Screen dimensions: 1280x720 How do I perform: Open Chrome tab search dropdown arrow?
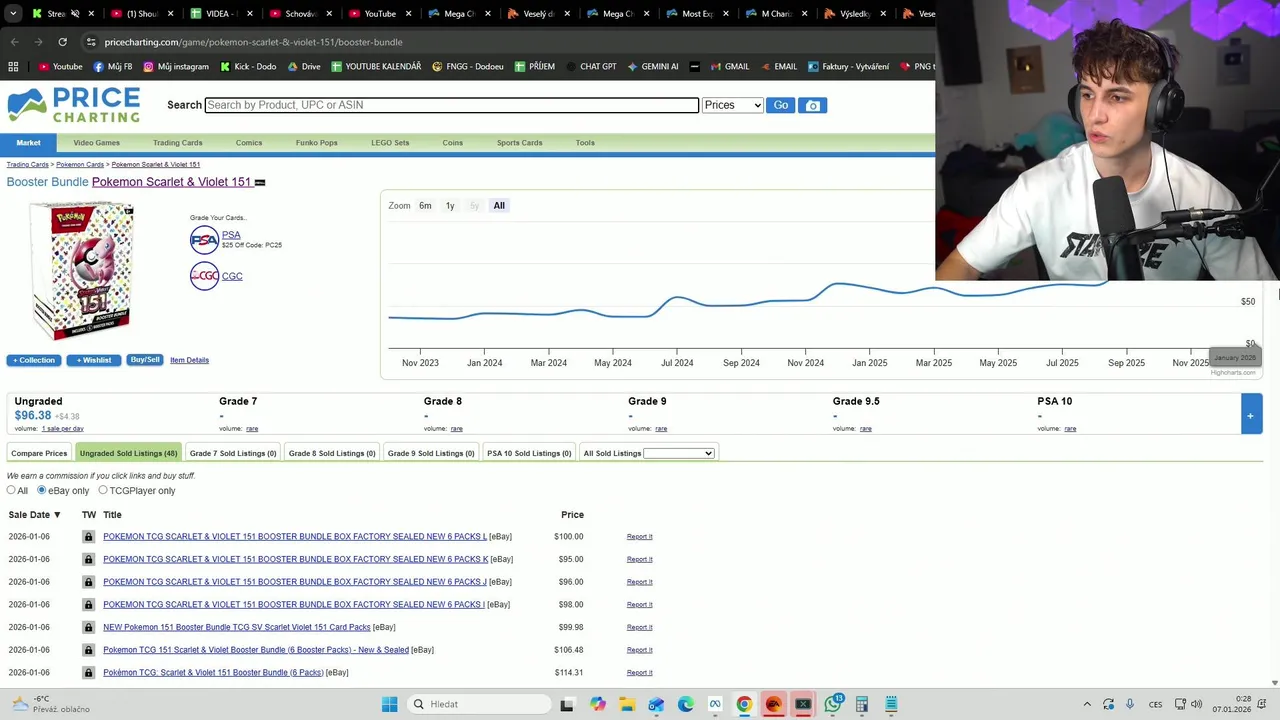pos(14,14)
